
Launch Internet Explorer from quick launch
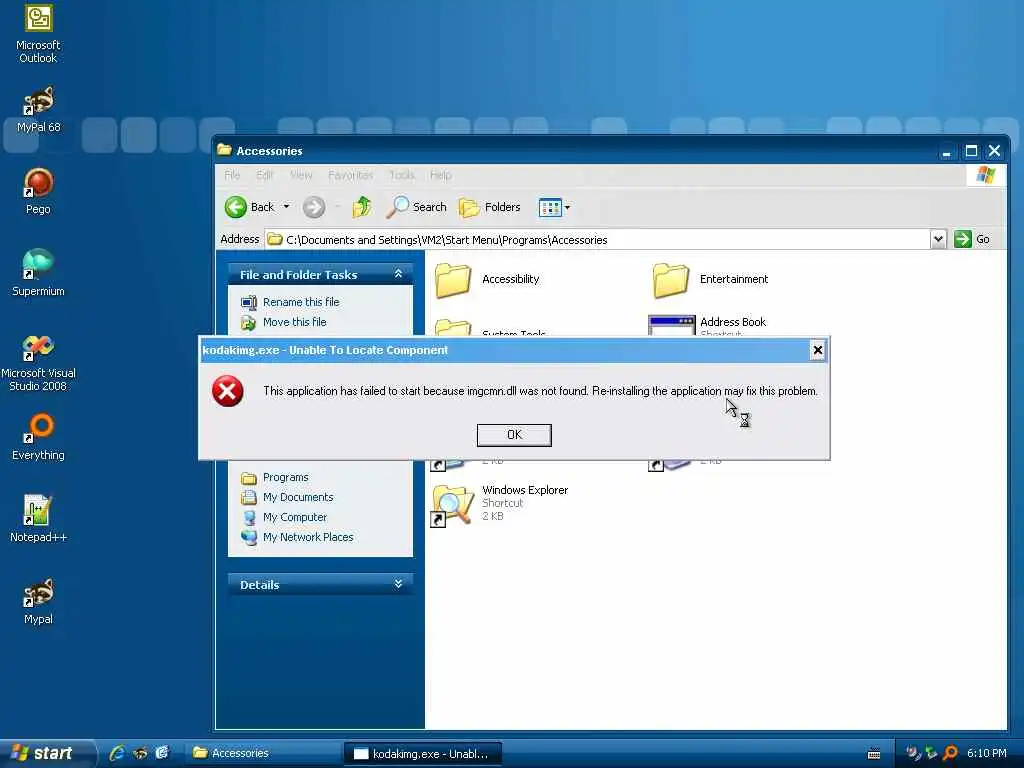click(x=118, y=753)
